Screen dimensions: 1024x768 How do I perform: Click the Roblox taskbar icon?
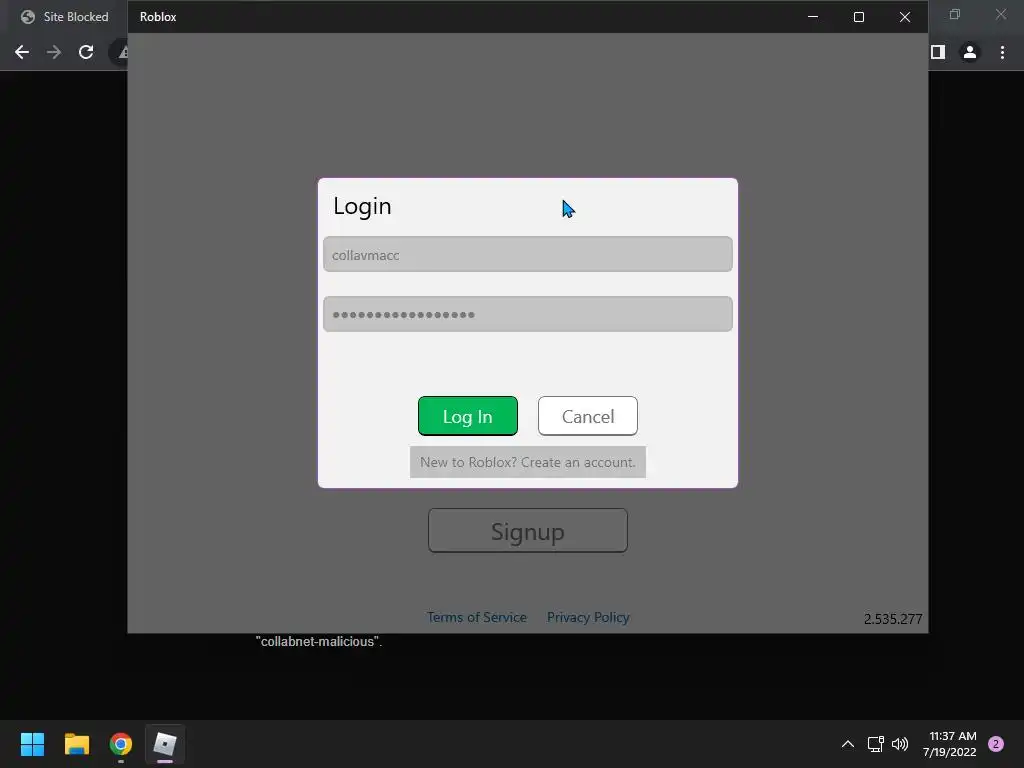(165, 744)
